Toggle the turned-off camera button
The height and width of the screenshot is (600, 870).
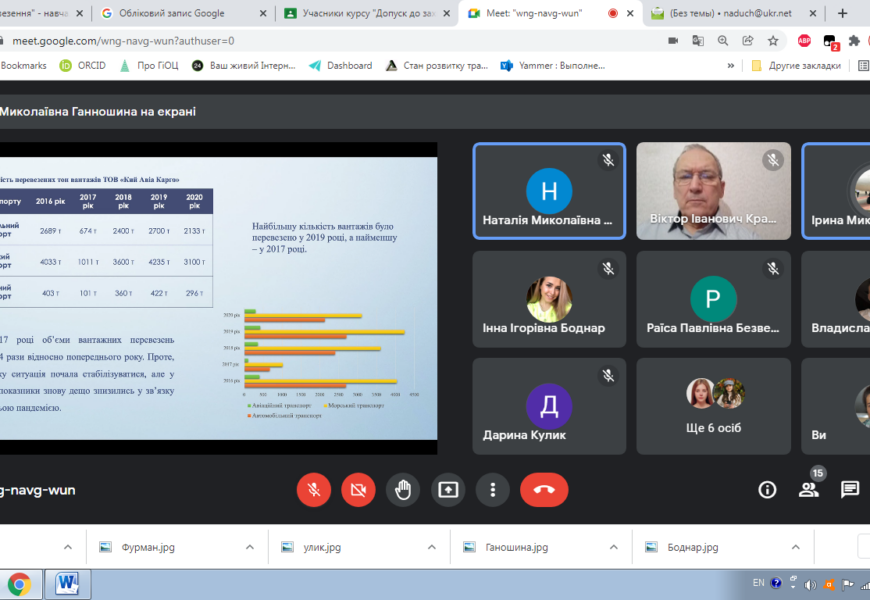click(358, 490)
